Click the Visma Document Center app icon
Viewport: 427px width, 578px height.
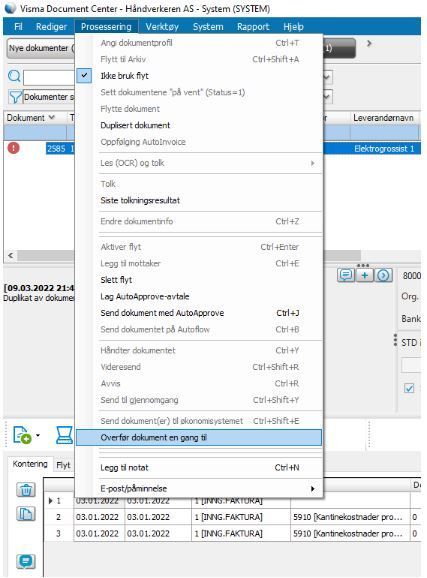point(10,8)
